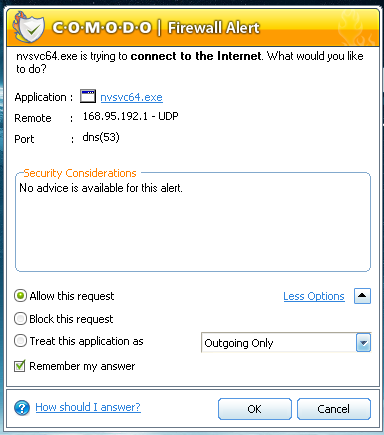The height and width of the screenshot is (435, 384).
Task: Click the Outgoing Only combo box field
Action: tap(286, 343)
